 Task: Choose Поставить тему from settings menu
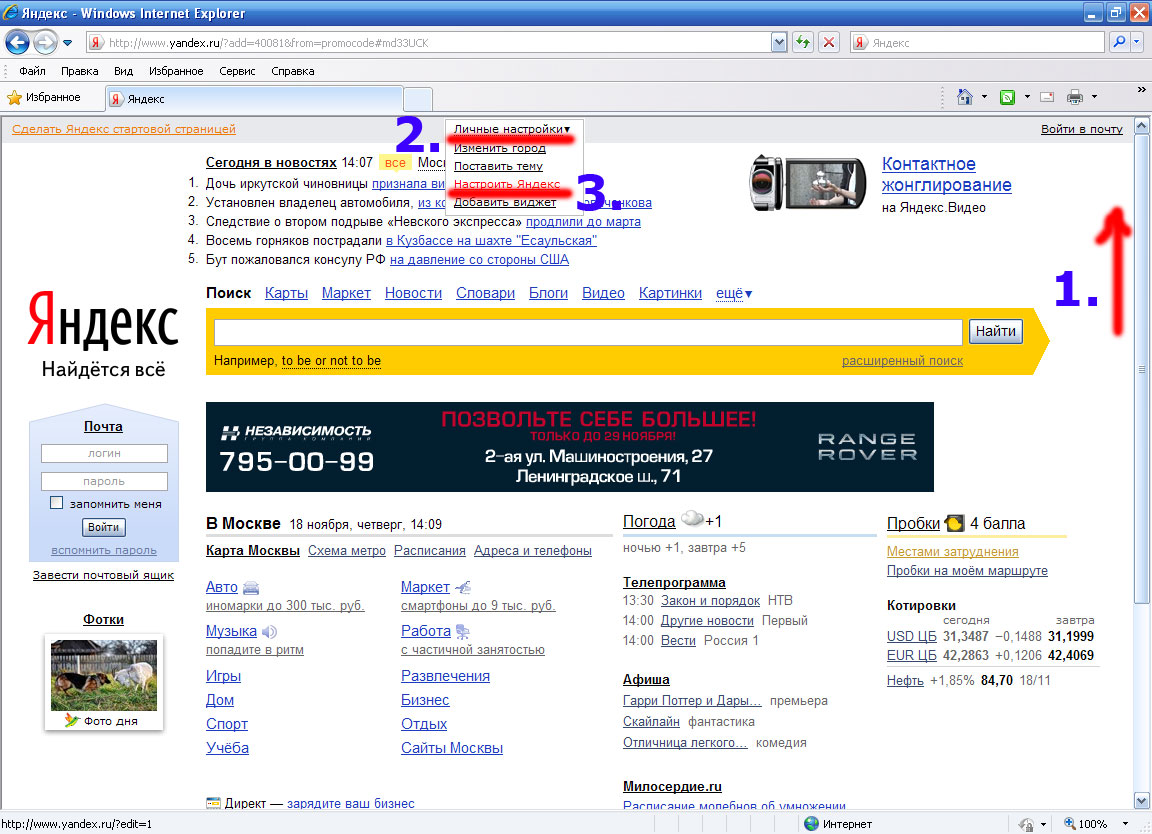(x=498, y=166)
